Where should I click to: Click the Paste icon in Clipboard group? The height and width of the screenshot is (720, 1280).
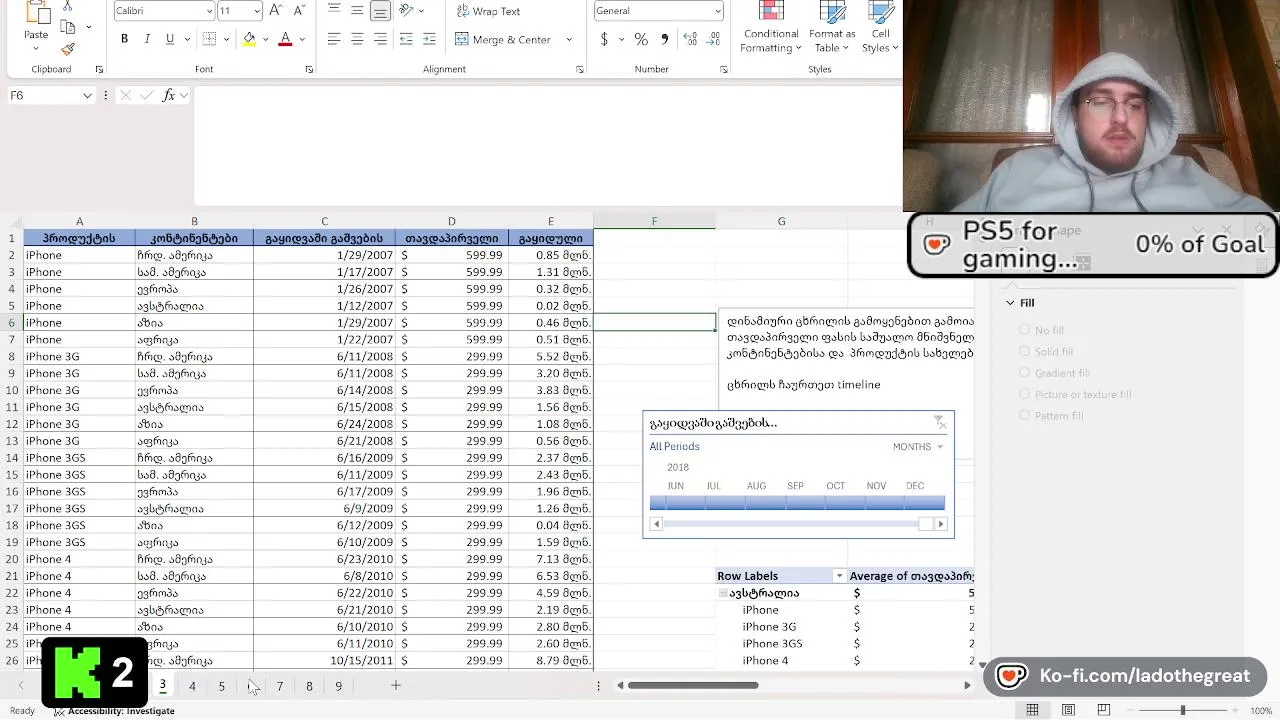coord(36,14)
